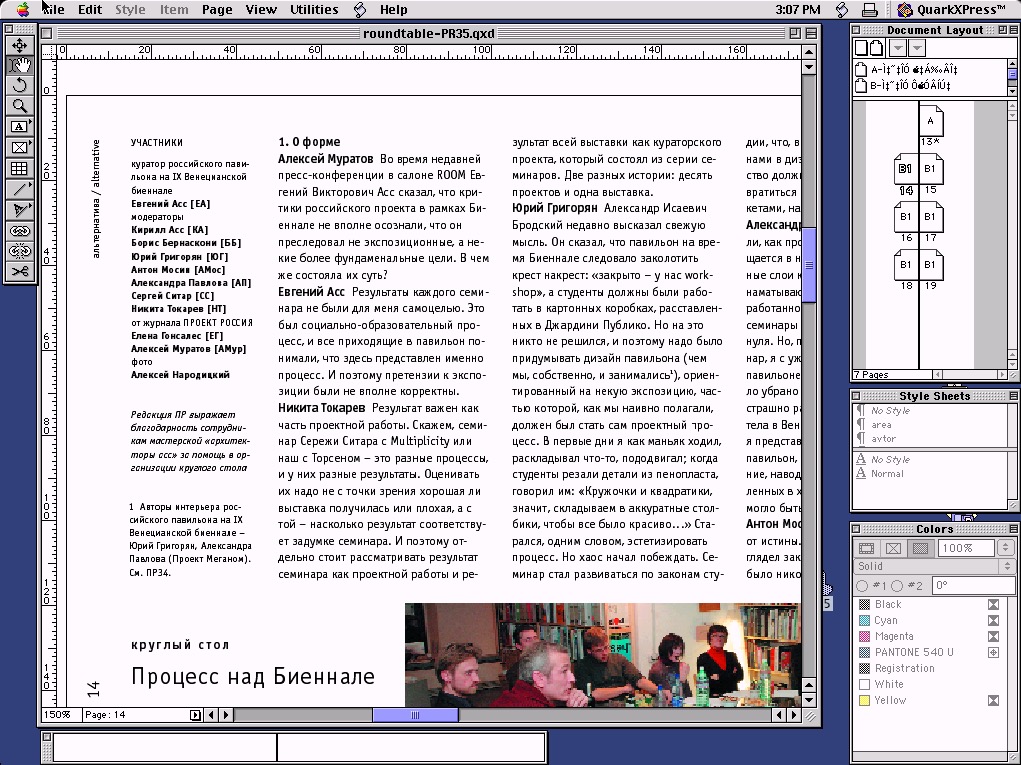Open the View menu
The width and height of the screenshot is (1021, 765).
tap(260, 10)
